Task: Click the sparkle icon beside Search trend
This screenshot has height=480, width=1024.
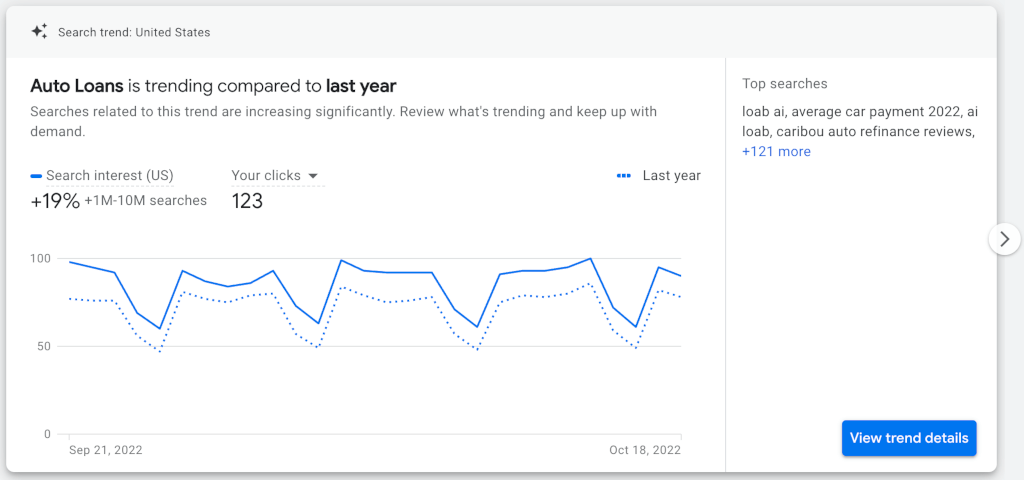Action: (39, 32)
